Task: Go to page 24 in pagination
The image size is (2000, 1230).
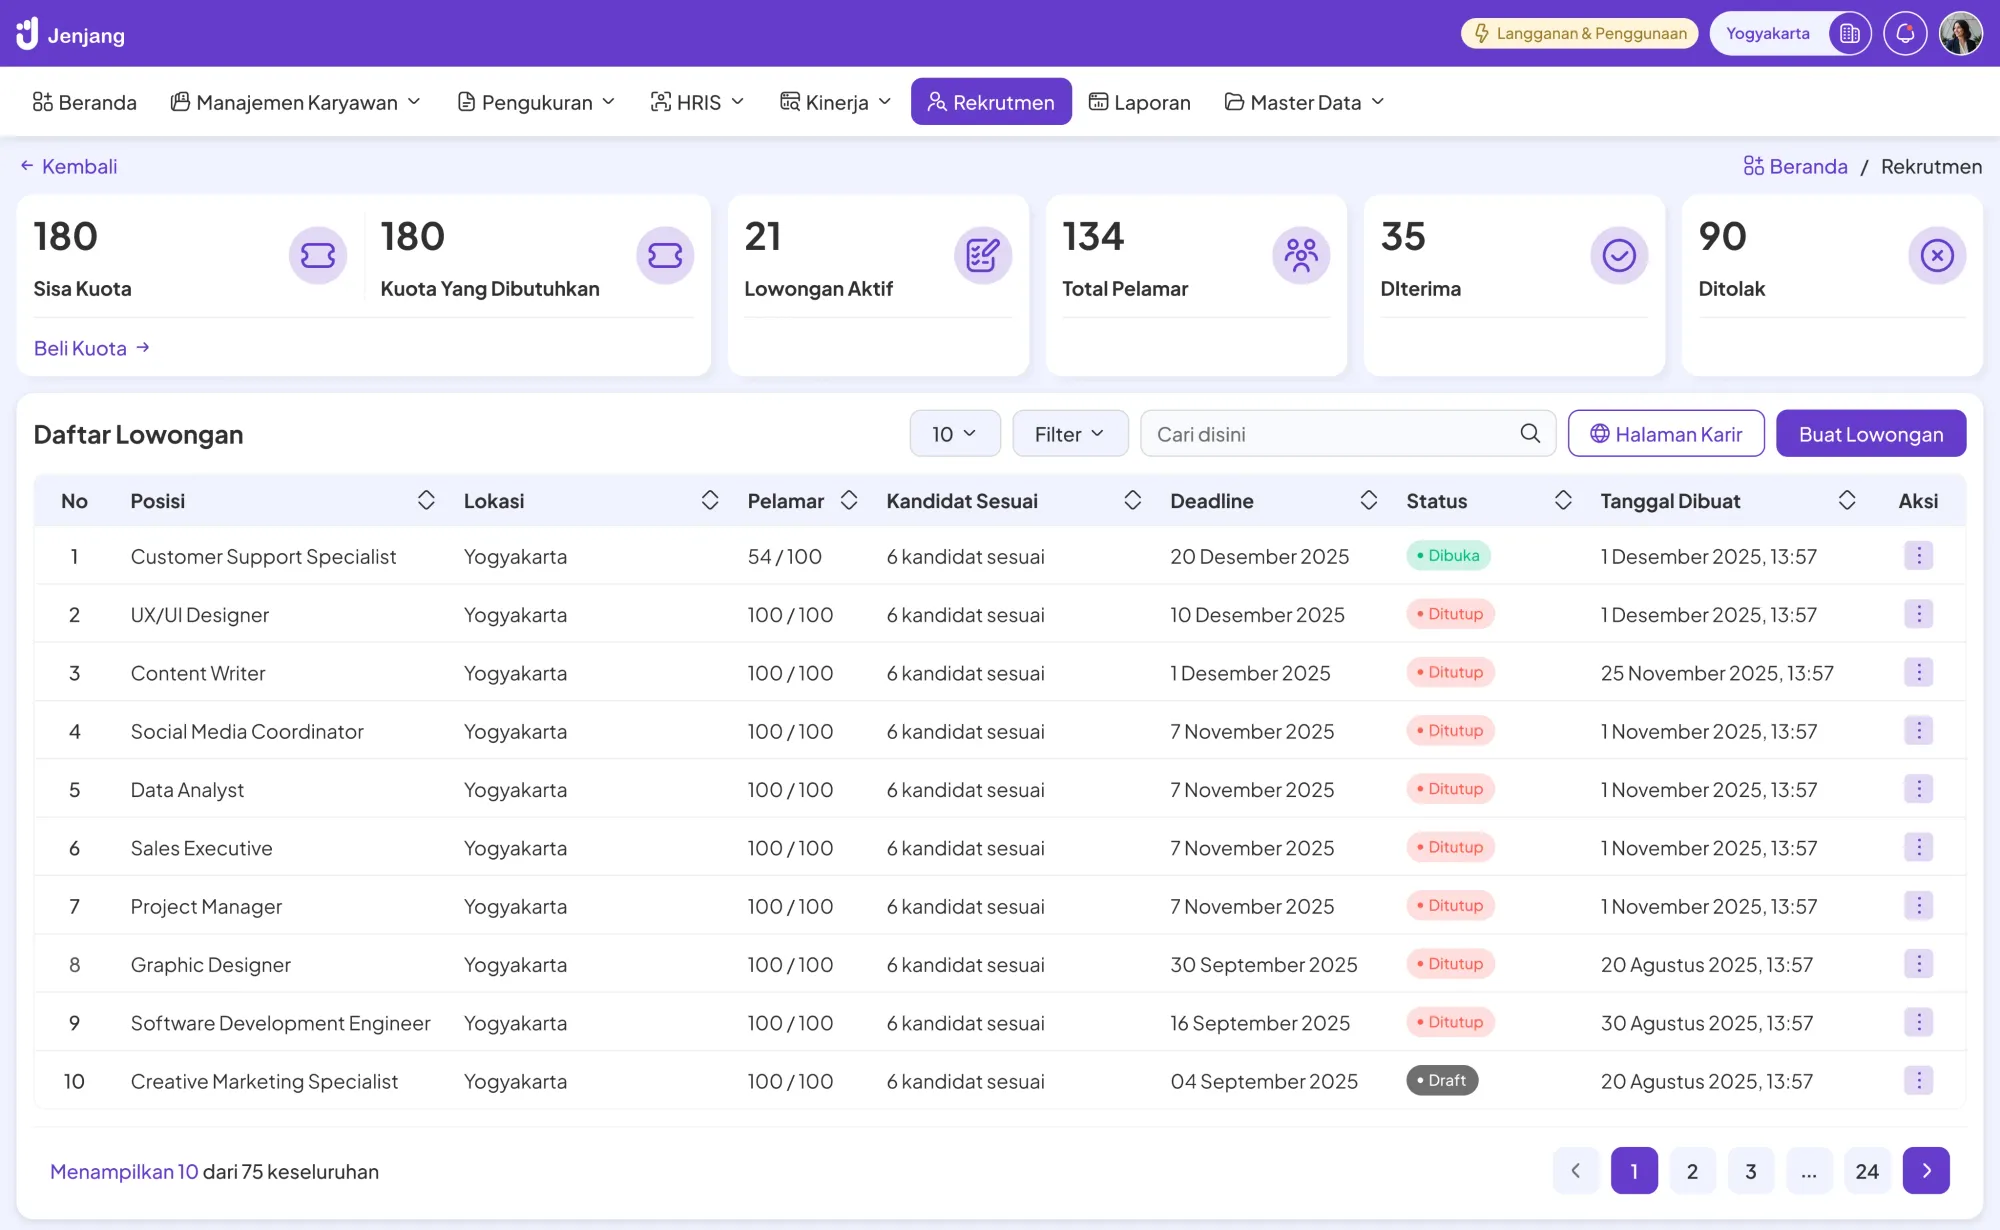Action: (x=1866, y=1170)
